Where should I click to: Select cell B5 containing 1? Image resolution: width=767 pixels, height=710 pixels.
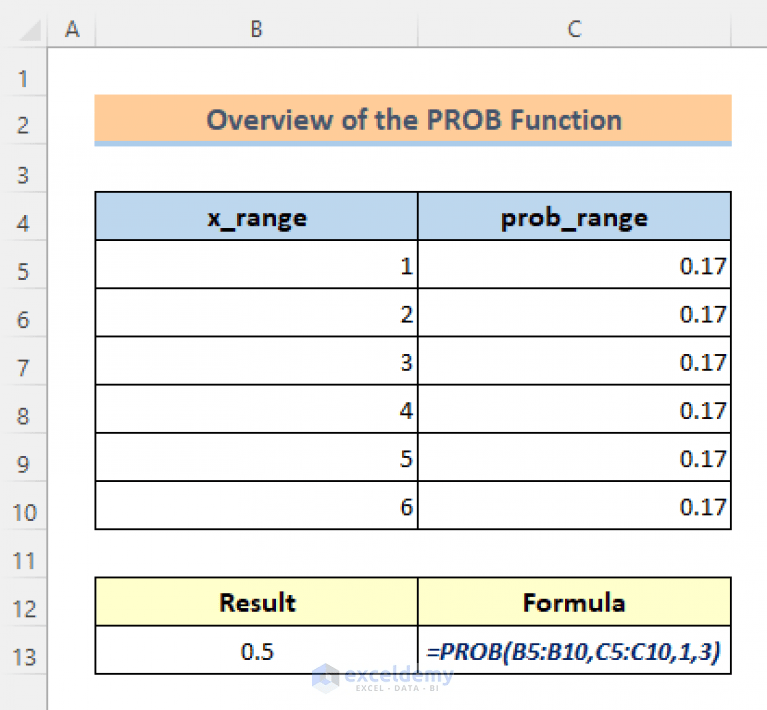[x=257, y=264]
